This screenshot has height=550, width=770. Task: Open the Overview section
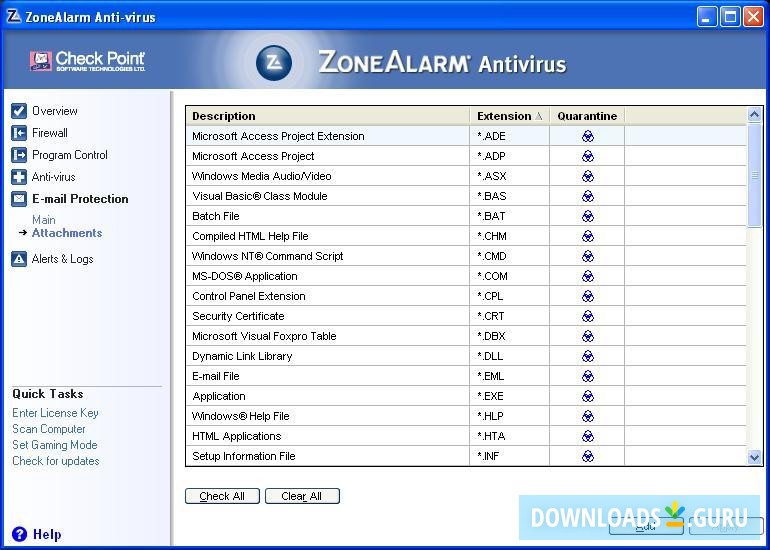(55, 111)
